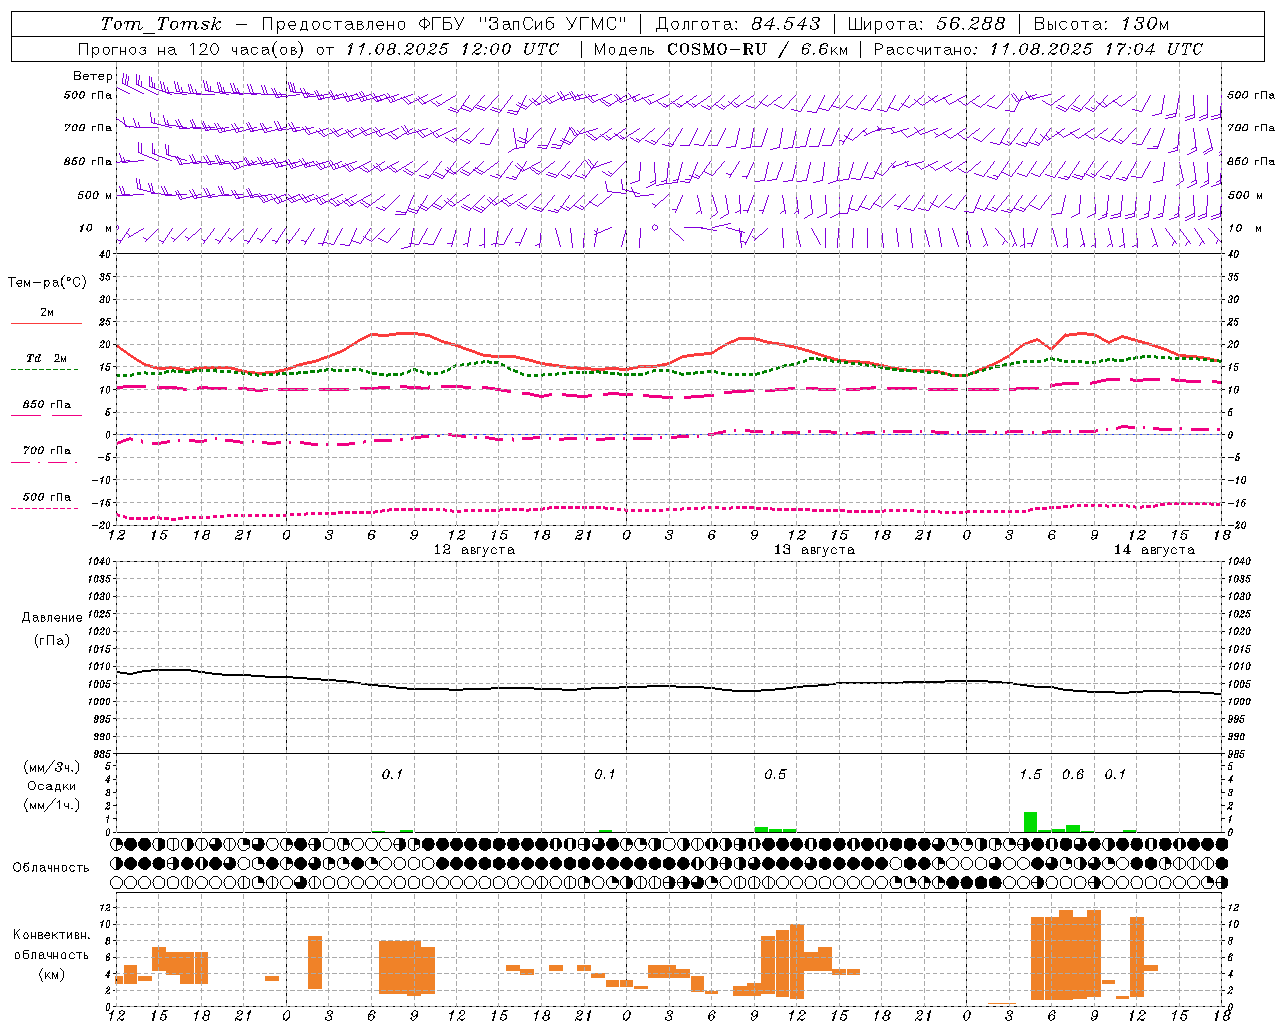Viewport: 1280px width, 1024px height.
Task: Click the "12 августа" date label
Action: (474, 550)
